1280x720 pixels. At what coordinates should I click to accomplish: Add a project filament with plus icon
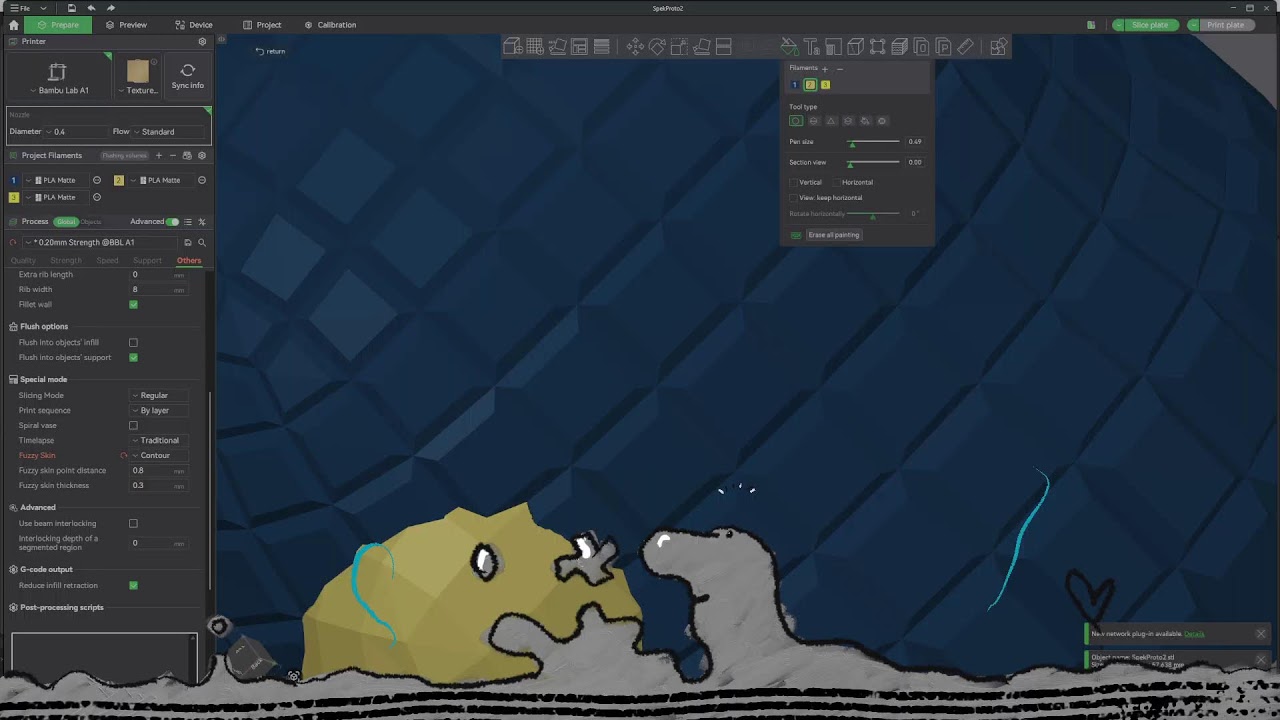(158, 155)
